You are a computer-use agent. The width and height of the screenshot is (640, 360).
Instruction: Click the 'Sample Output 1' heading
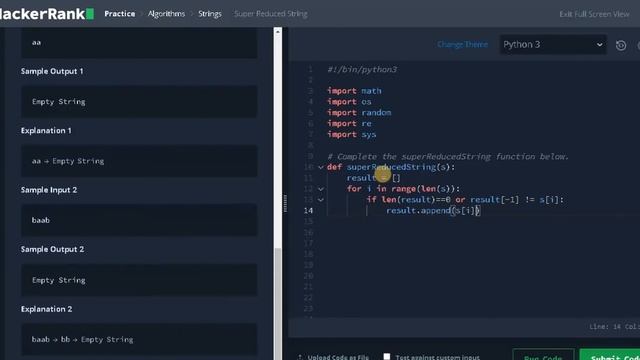tap(52, 71)
